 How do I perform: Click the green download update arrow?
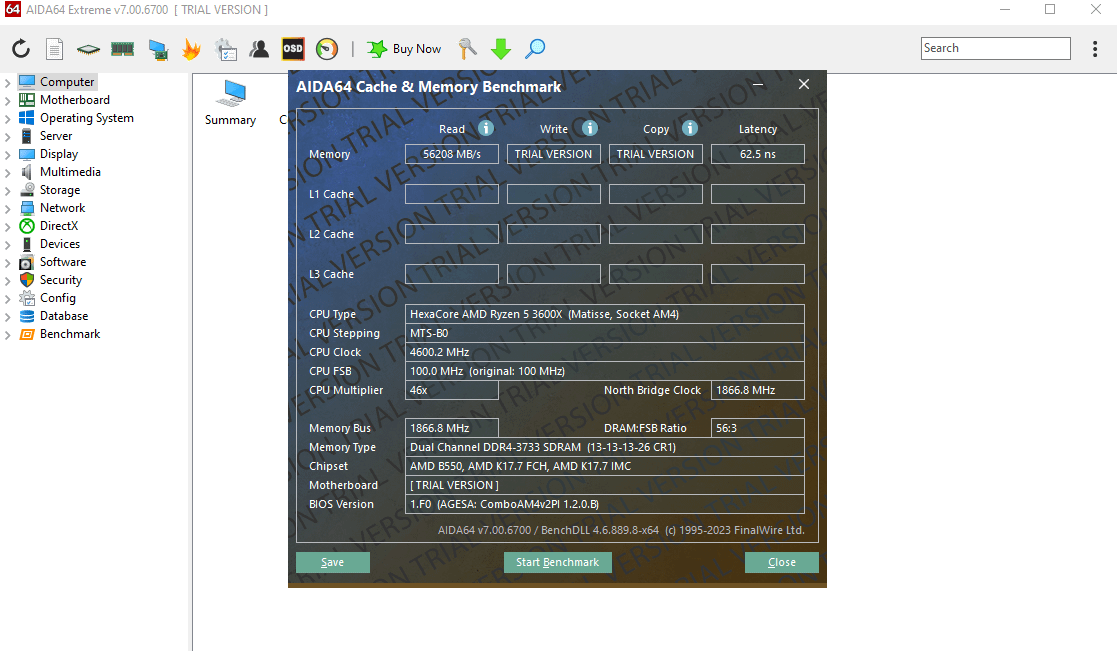coord(501,48)
